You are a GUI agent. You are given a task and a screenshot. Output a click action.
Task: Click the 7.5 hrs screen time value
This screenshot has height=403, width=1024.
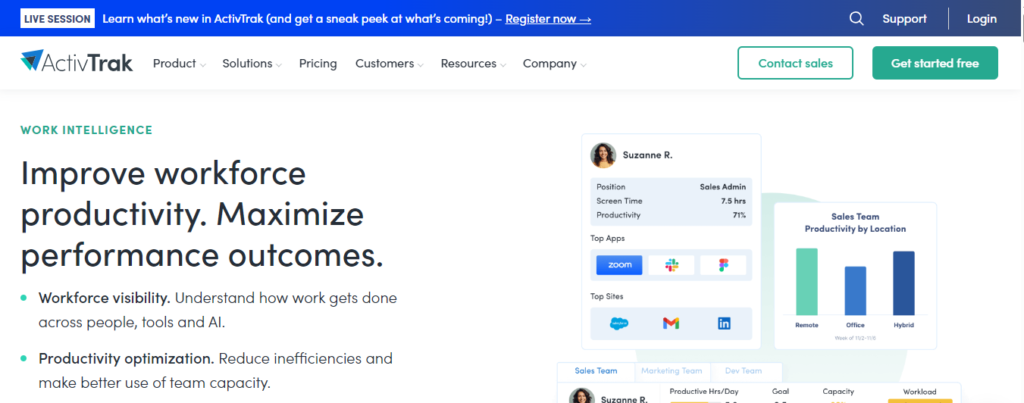(733, 201)
